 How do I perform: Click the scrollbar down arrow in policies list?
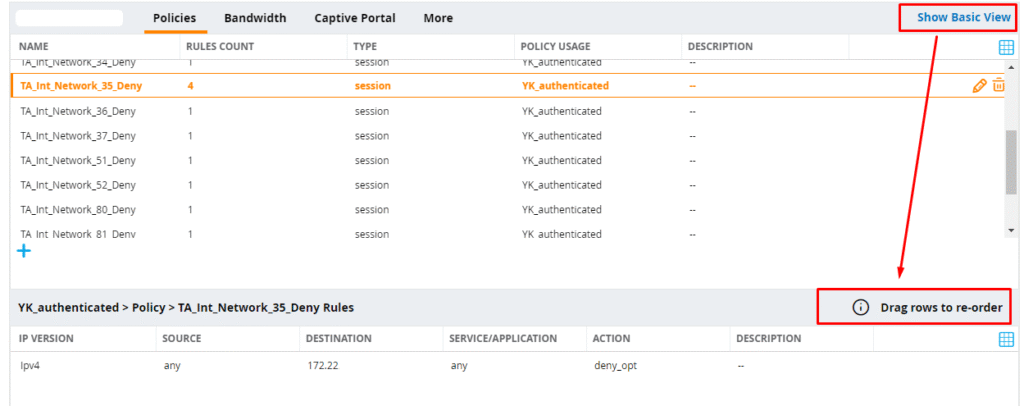tap(1011, 231)
